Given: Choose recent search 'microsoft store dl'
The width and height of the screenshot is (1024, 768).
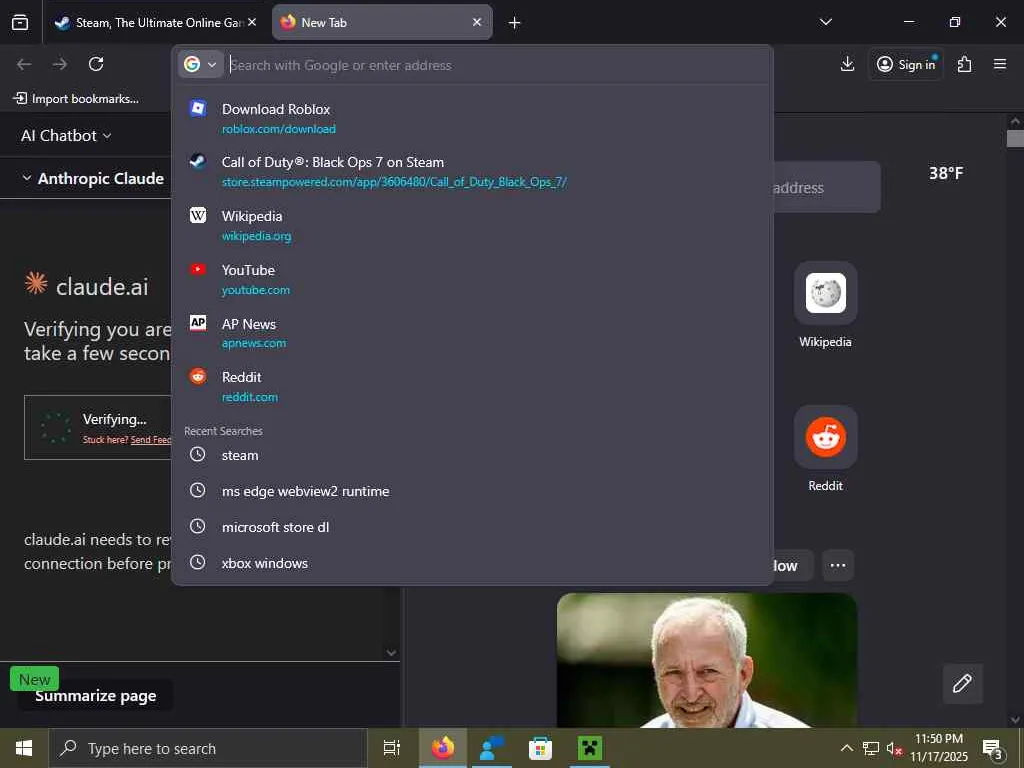Looking at the screenshot, I should pyautogui.click(x=473, y=527).
